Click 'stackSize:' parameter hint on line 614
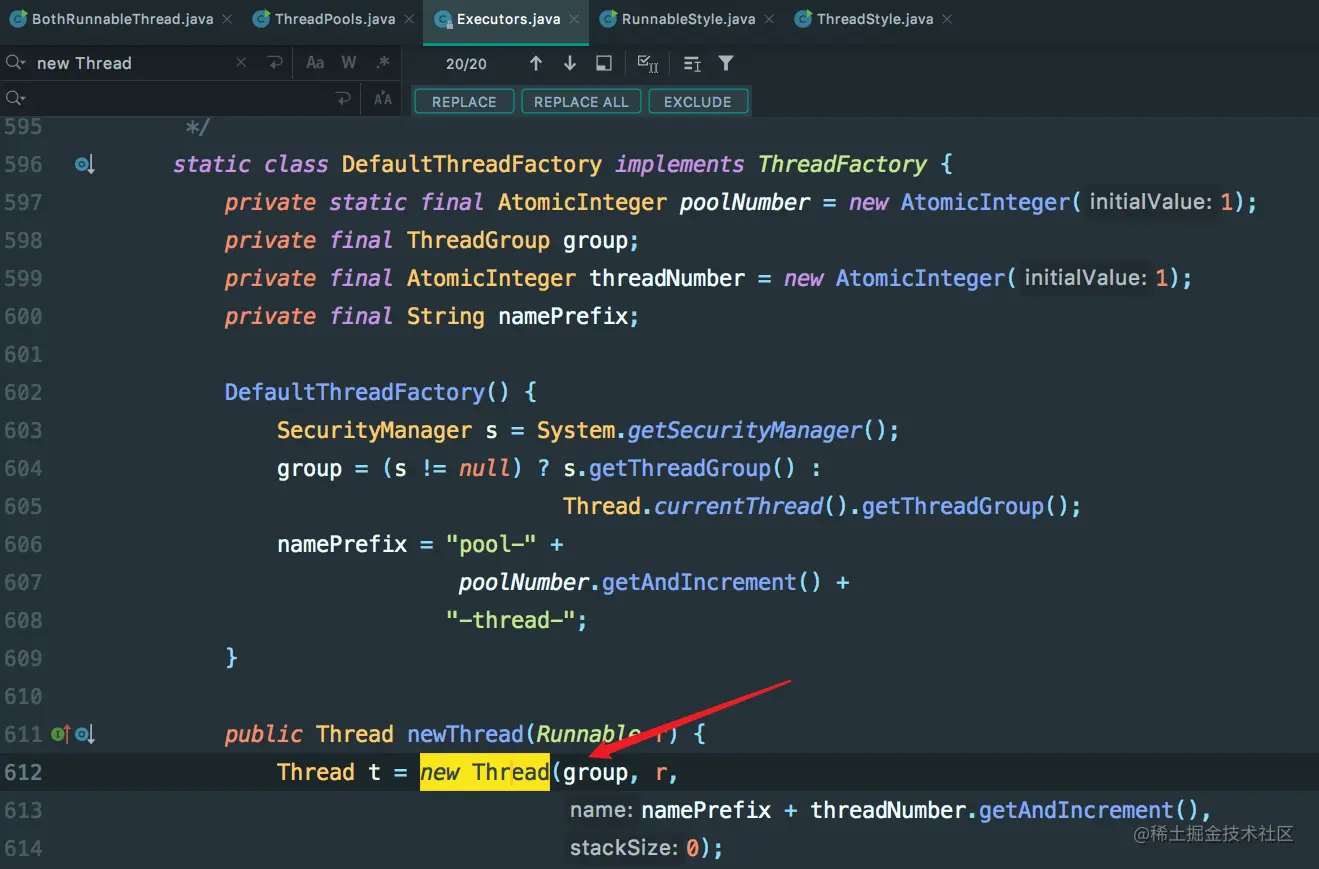The image size is (1319, 869). tap(623, 848)
